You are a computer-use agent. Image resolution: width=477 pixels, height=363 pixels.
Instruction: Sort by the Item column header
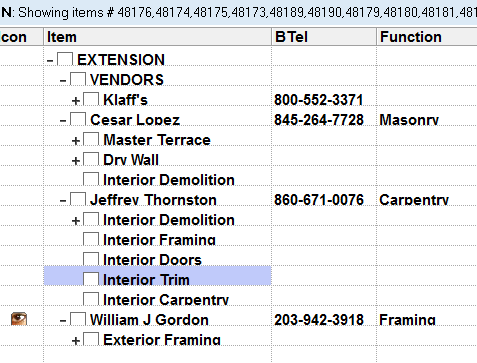(x=157, y=37)
